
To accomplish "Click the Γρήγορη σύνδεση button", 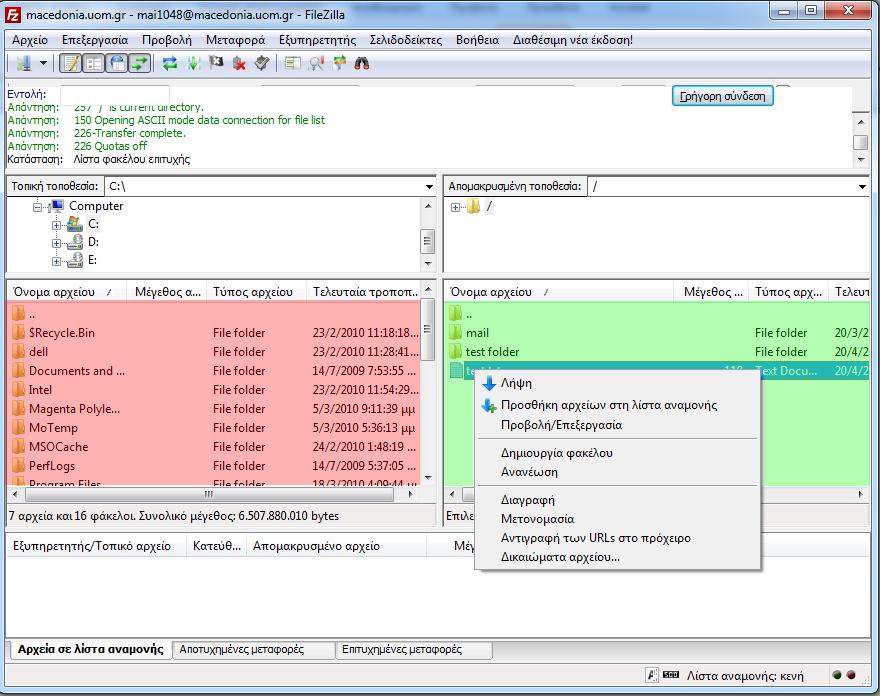I will tap(722, 96).
